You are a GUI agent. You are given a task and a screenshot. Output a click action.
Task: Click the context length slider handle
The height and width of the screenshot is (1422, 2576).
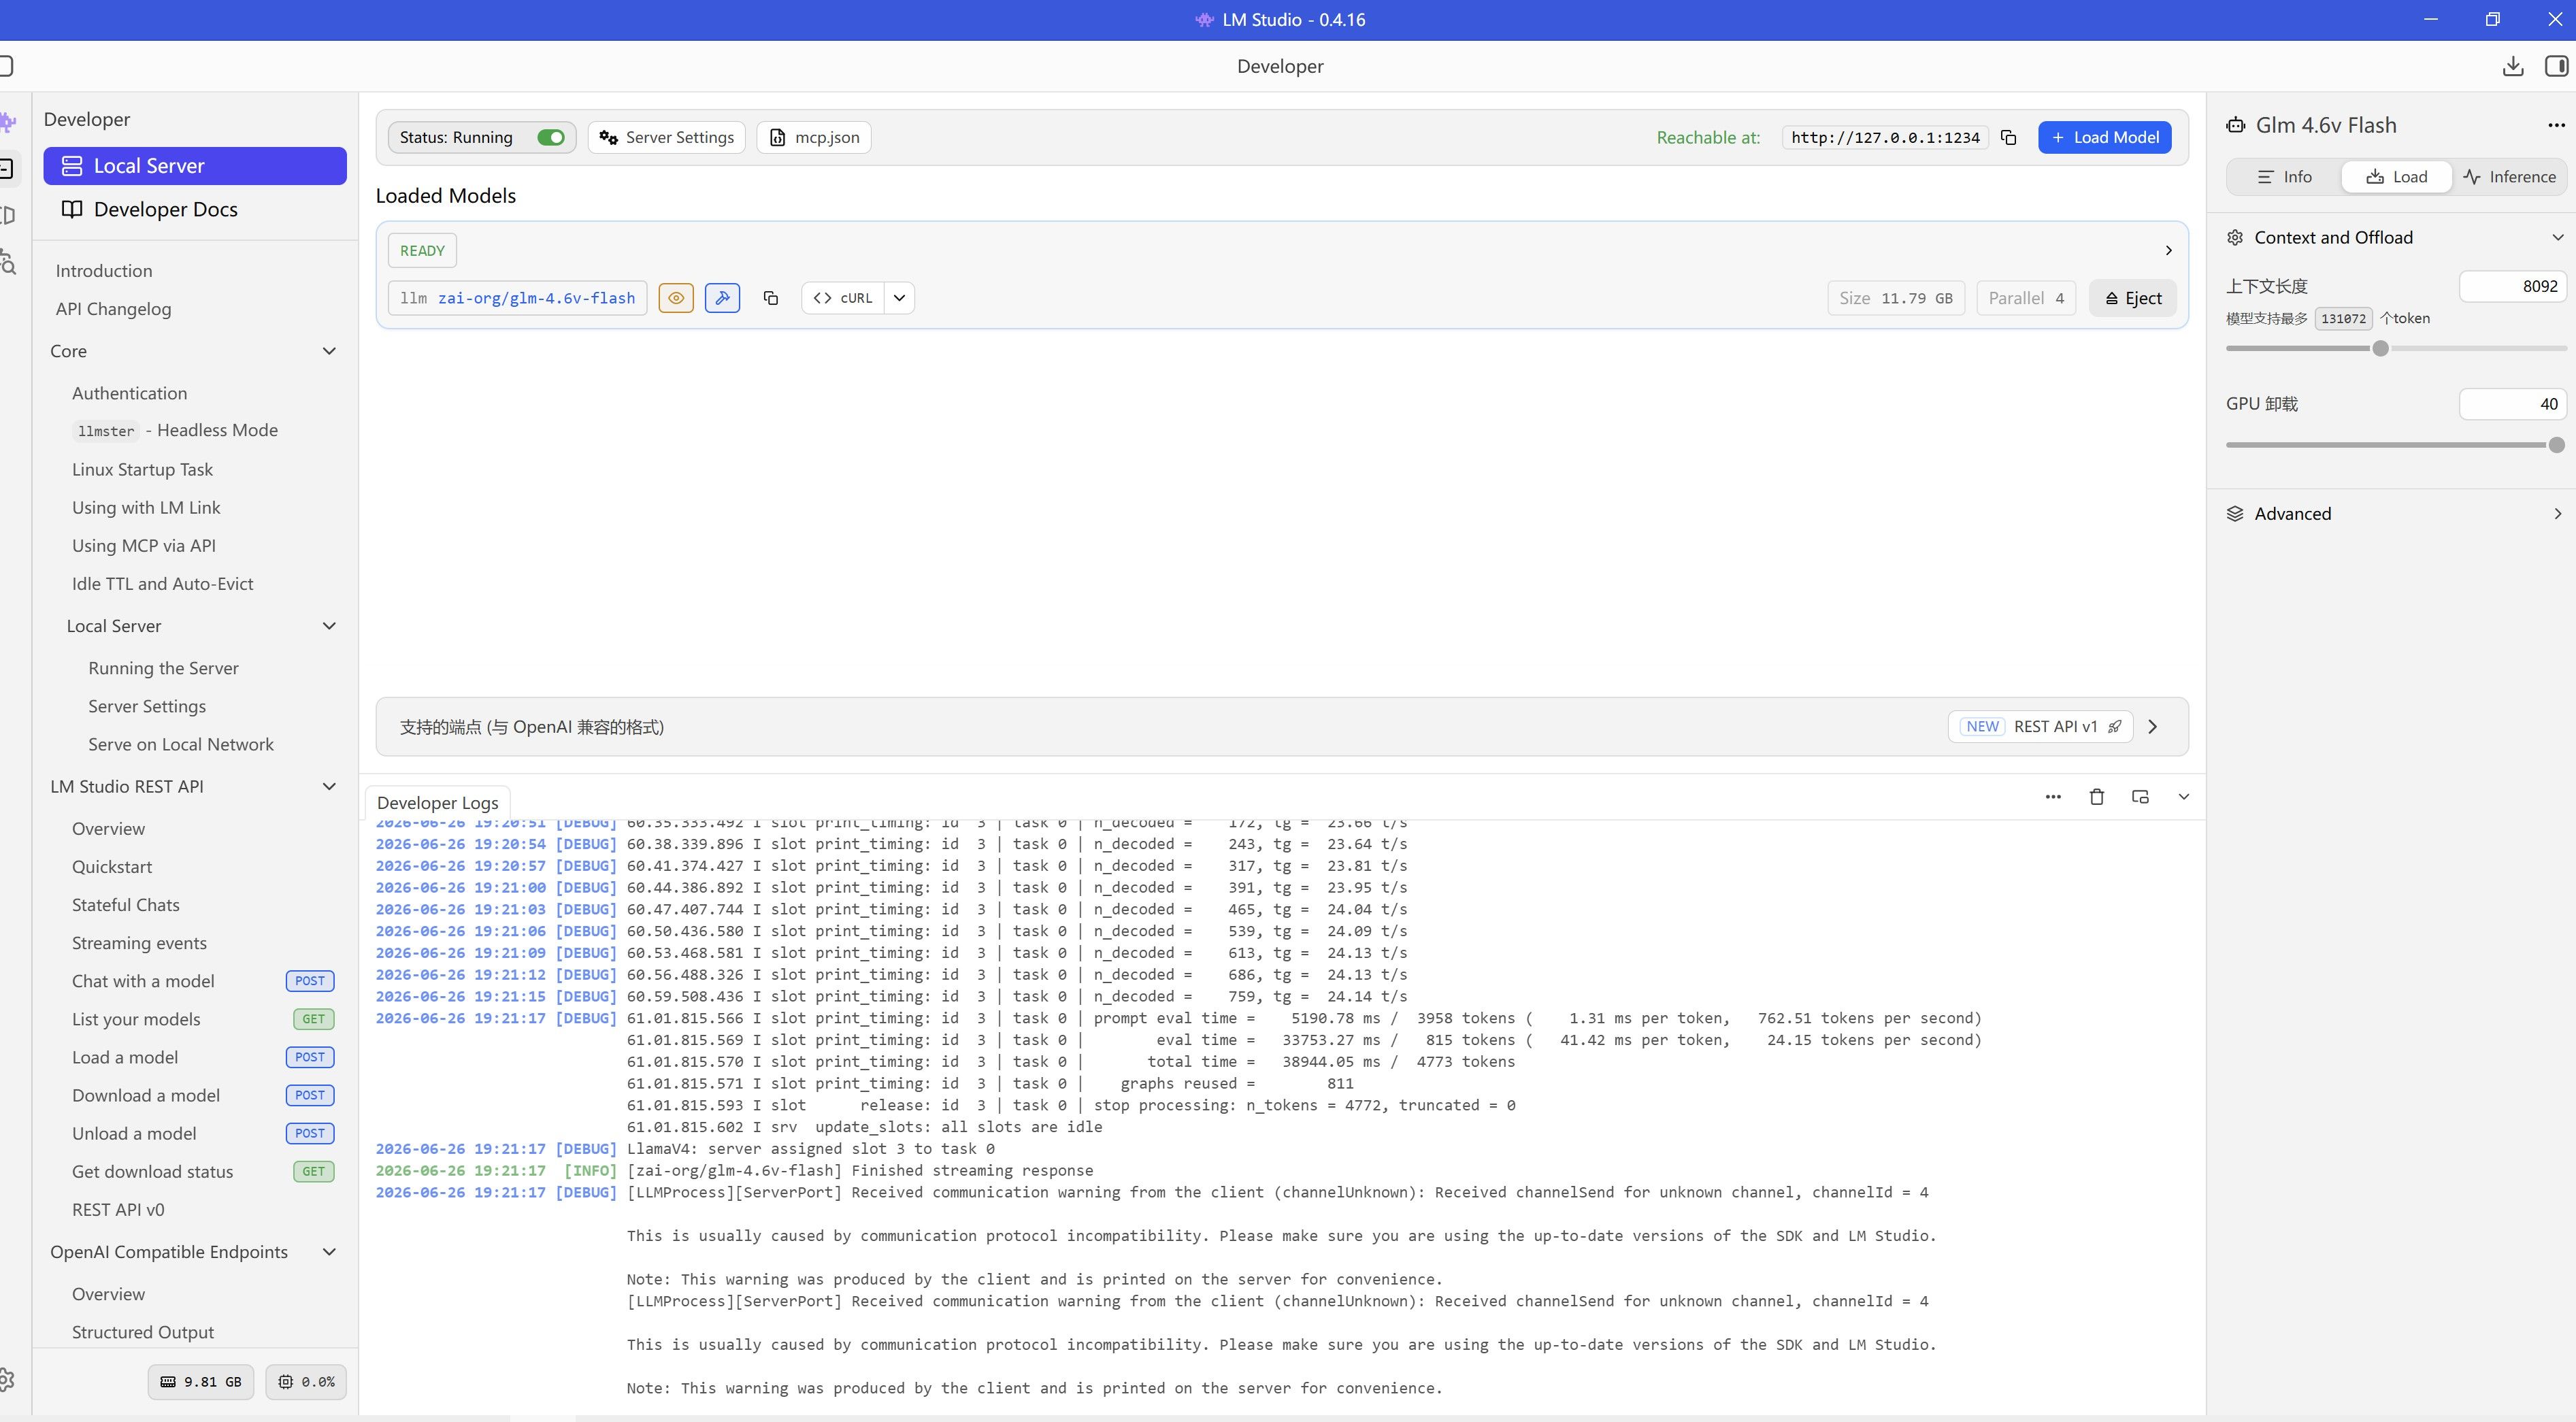2380,348
